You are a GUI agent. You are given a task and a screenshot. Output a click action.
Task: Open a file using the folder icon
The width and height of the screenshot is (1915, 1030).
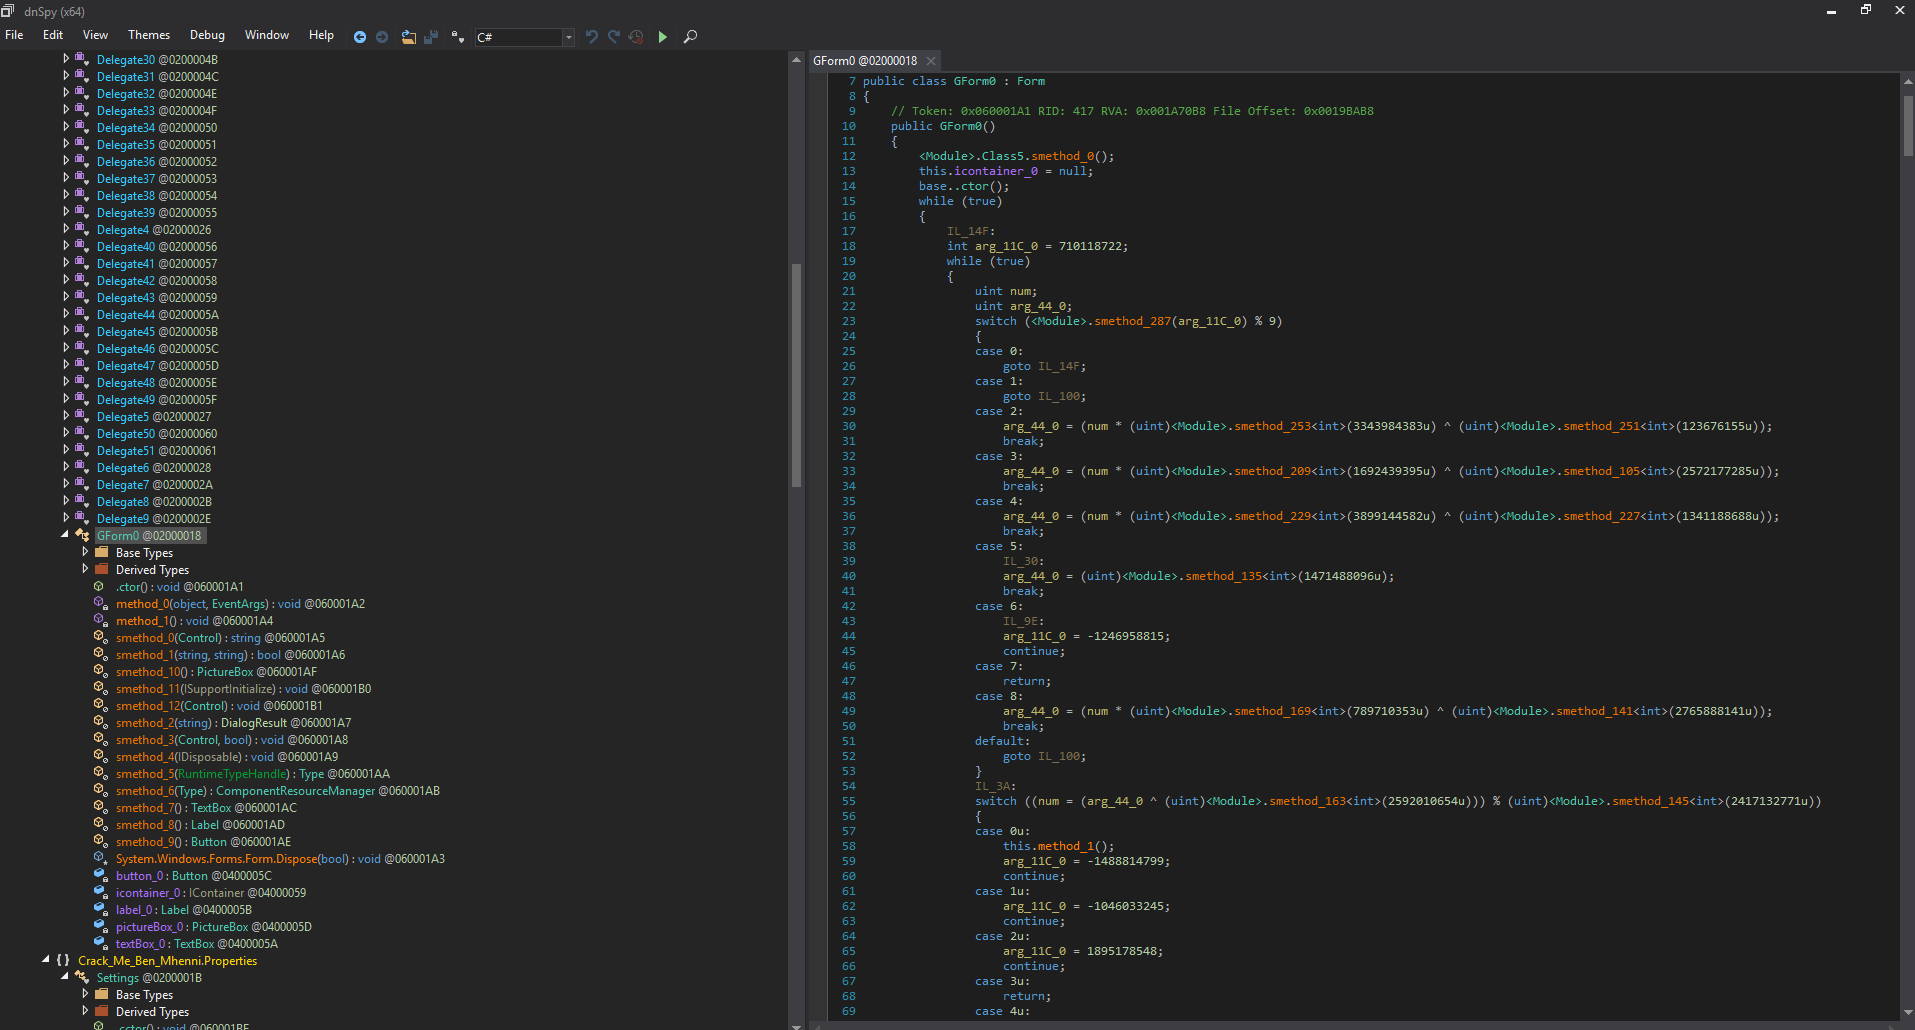[x=409, y=37]
